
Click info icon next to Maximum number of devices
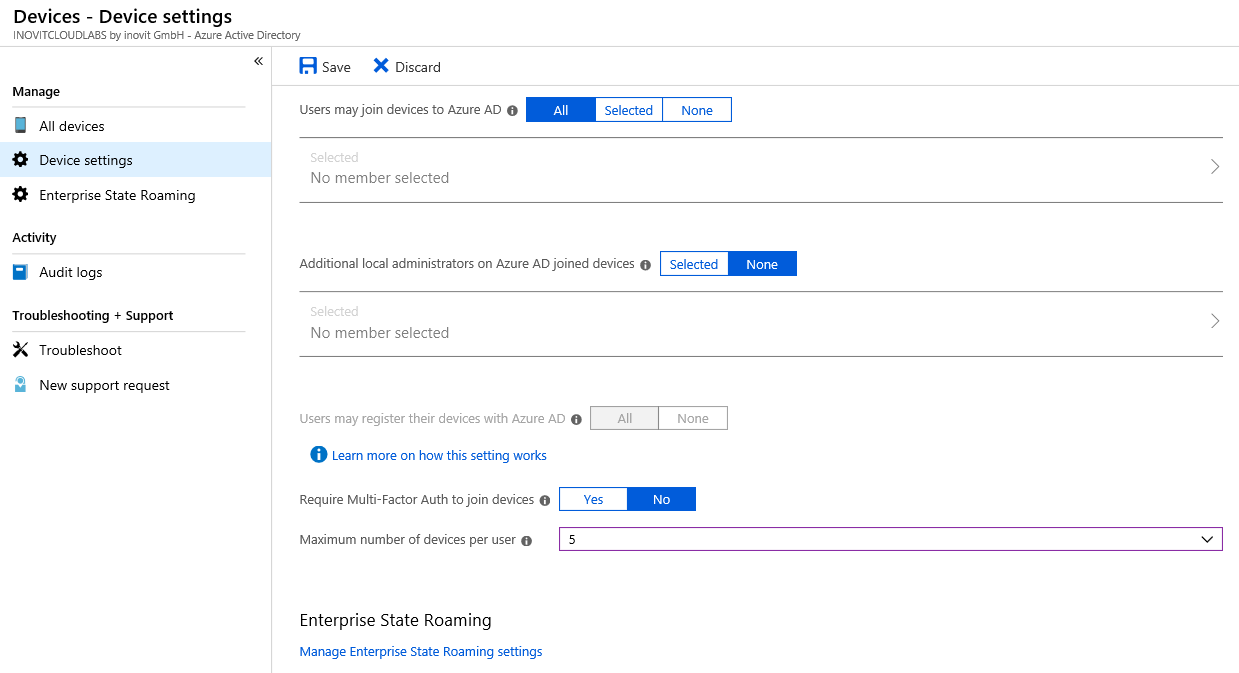click(526, 541)
